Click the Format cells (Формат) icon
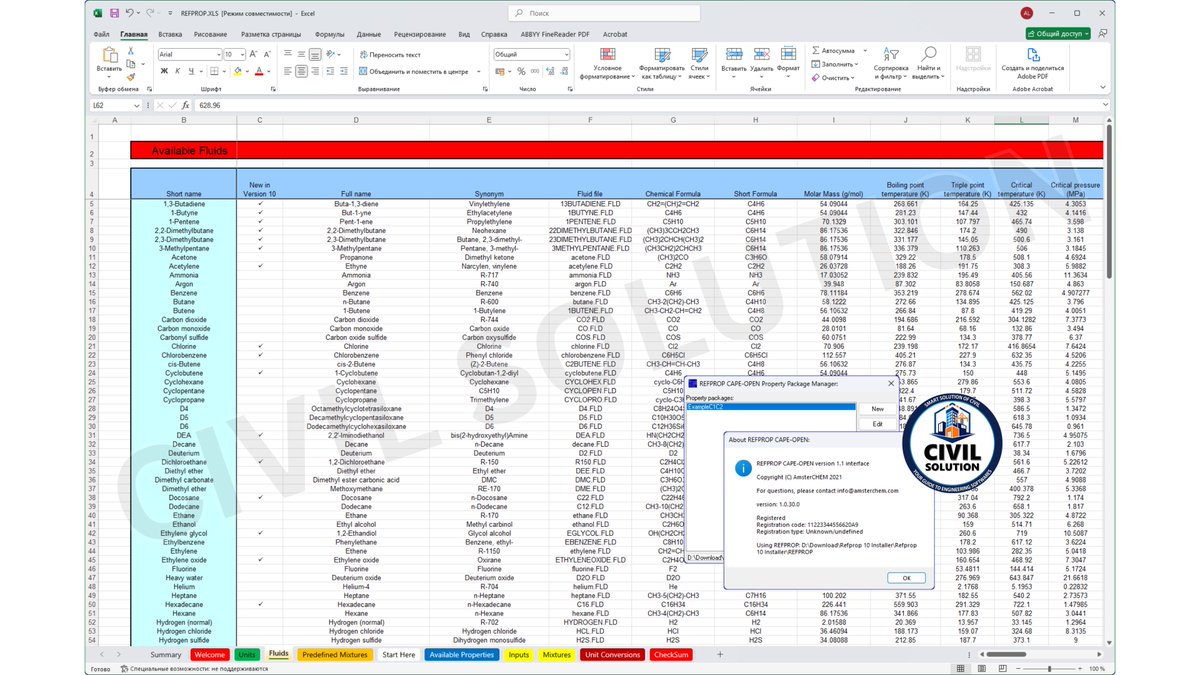The width and height of the screenshot is (1200, 675). coord(788,53)
